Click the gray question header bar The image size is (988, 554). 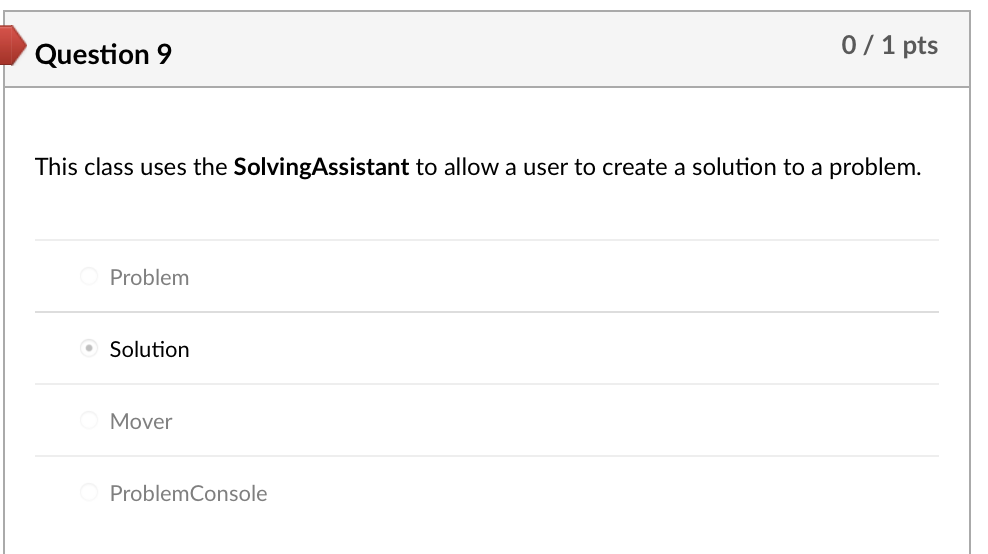(x=500, y=50)
